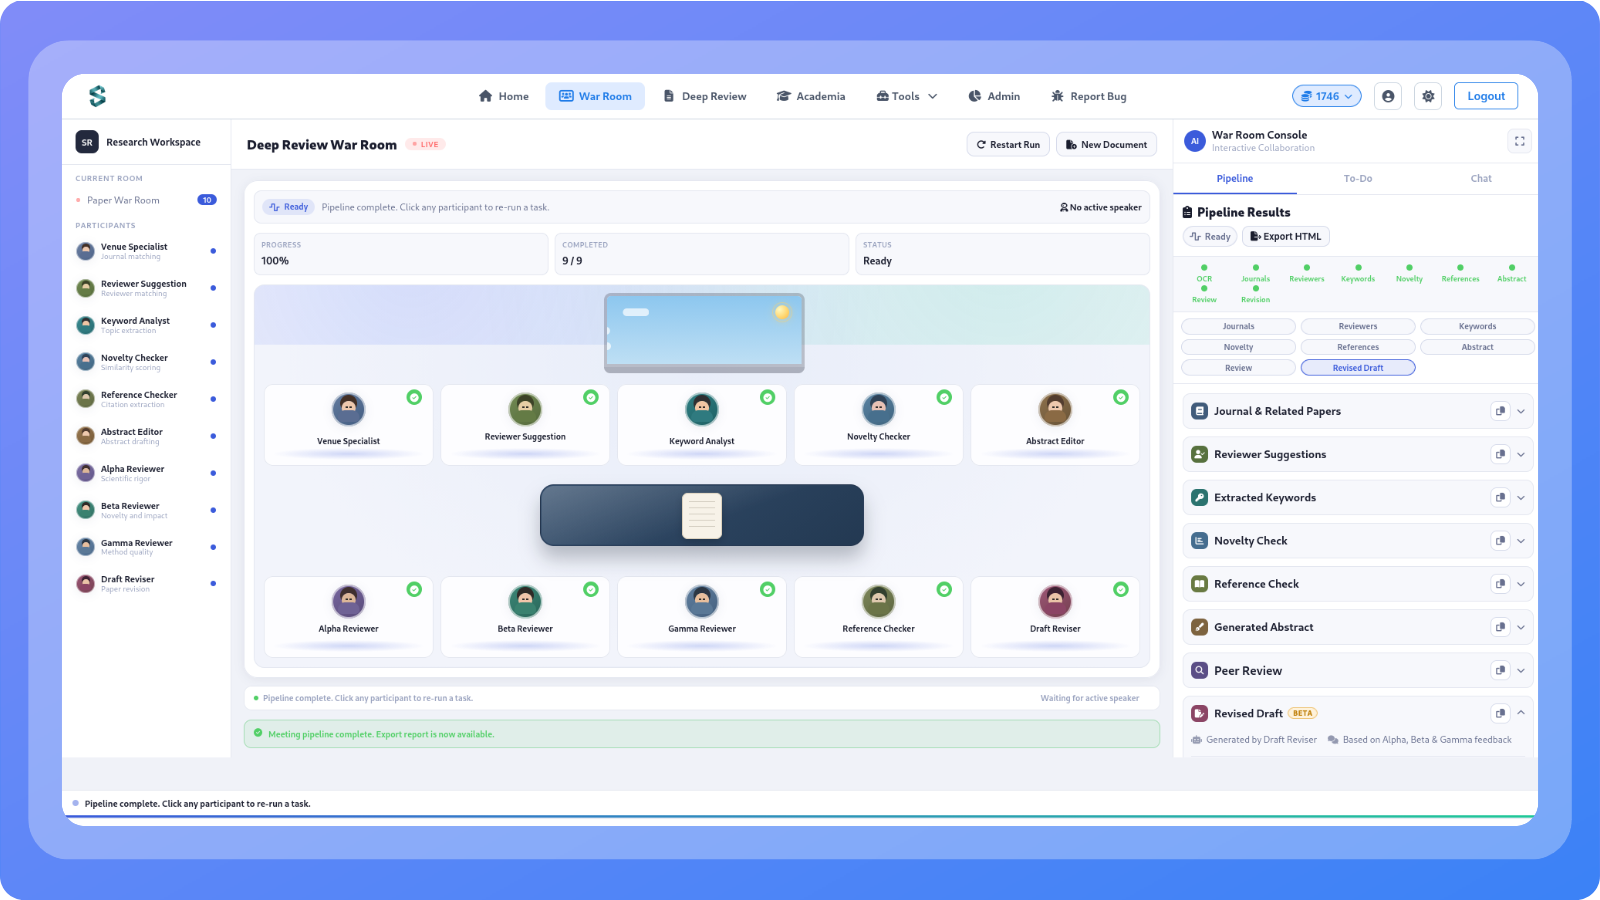
Task: Open settings gear icon in header
Action: click(x=1428, y=96)
